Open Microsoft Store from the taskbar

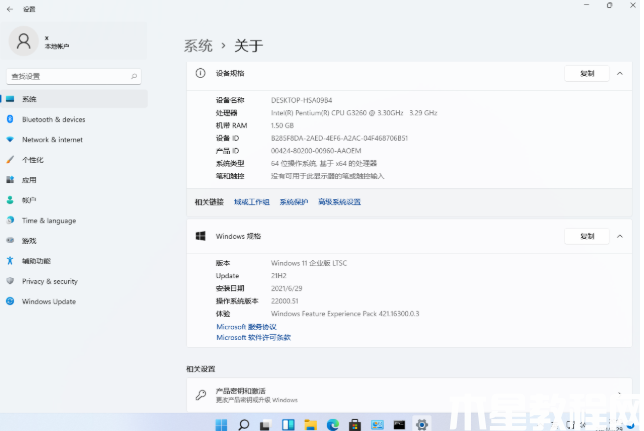coord(355,424)
